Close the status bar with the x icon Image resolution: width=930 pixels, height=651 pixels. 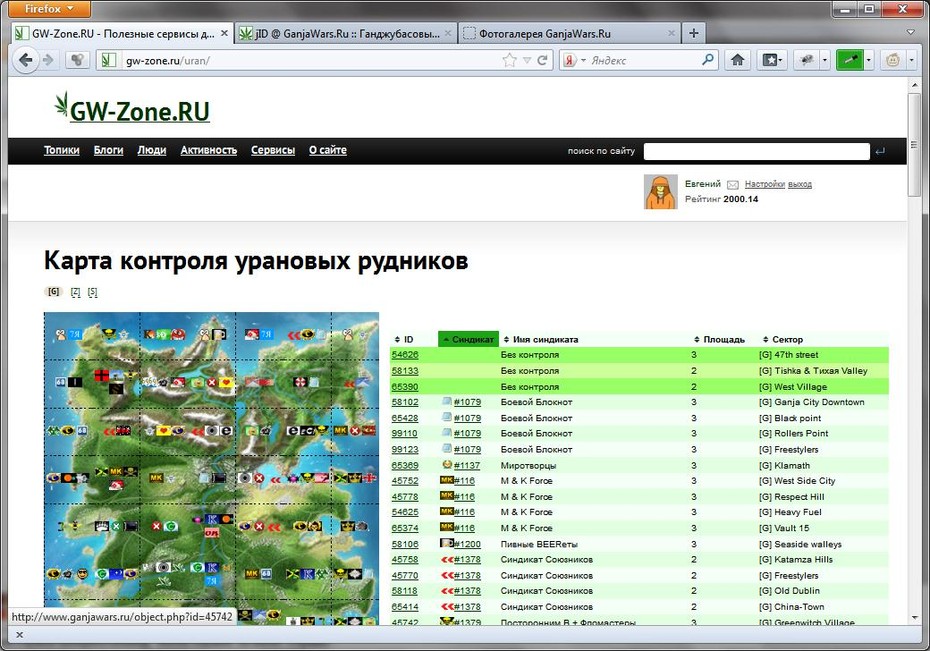pyautogui.click(x=19, y=635)
